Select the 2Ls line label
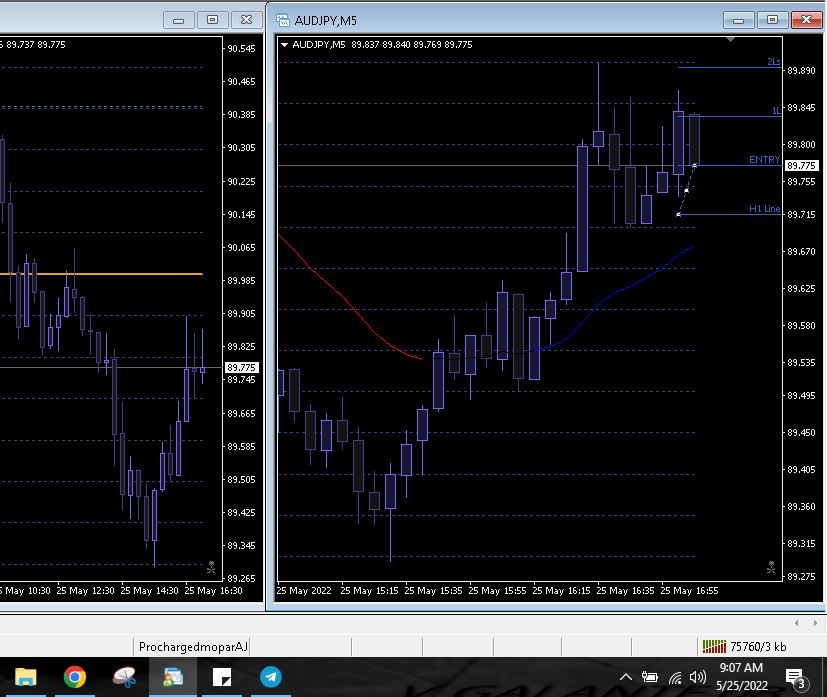827x697 pixels. click(774, 62)
